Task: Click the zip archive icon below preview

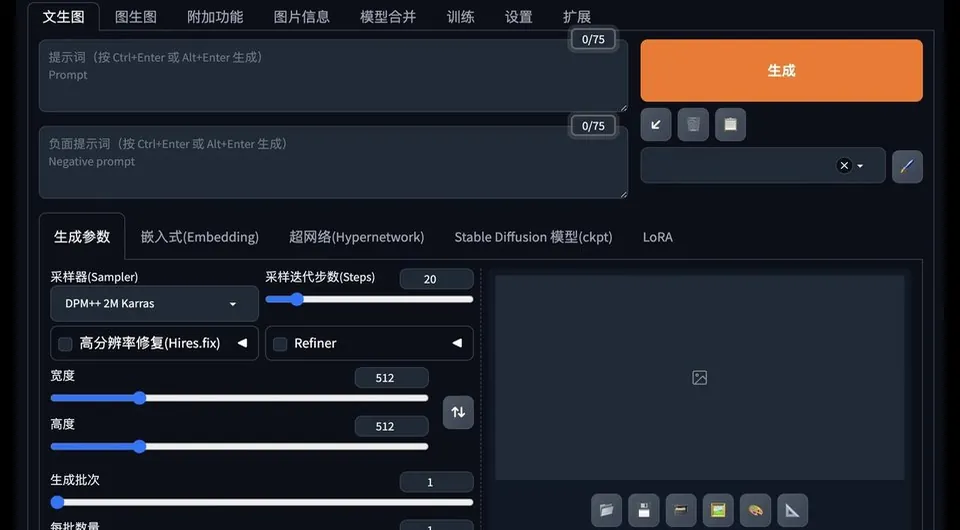Action: tap(681, 510)
